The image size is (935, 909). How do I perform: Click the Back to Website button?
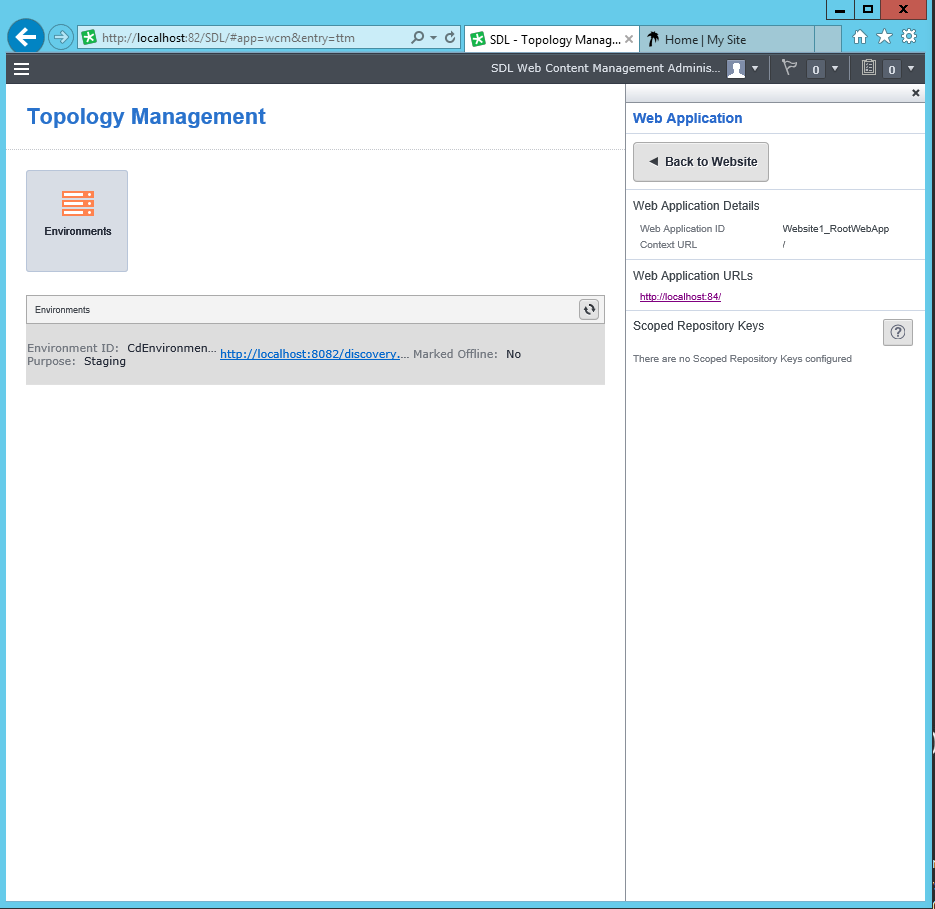[x=700, y=162]
